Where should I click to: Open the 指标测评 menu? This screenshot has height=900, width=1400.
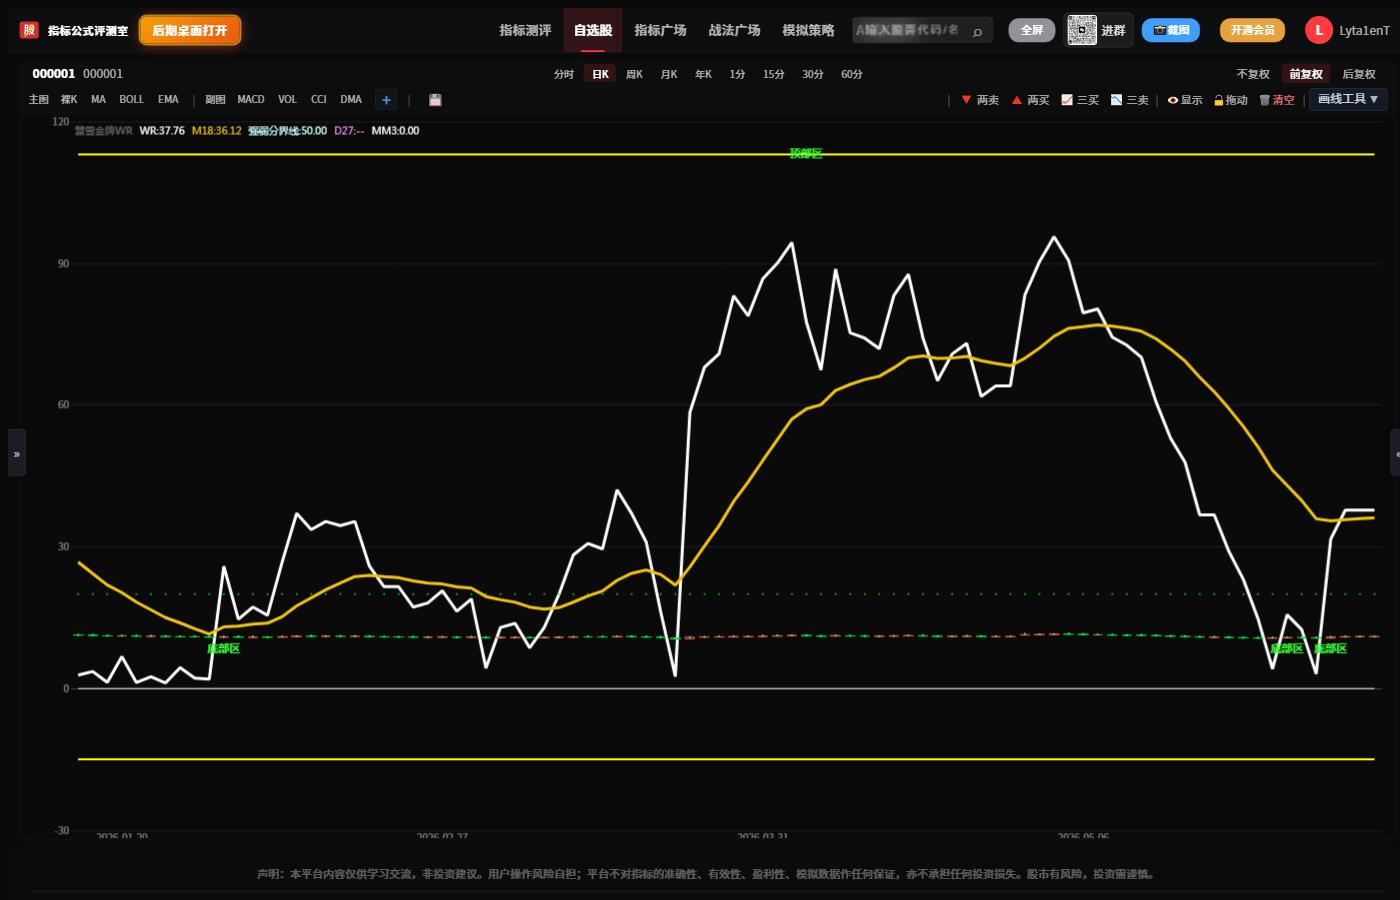(526, 30)
